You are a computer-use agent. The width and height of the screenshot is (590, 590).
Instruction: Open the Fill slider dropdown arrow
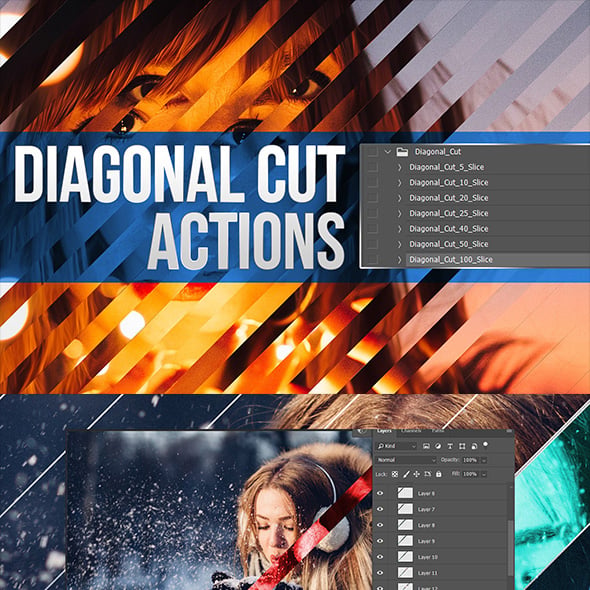pyautogui.click(x=484, y=474)
